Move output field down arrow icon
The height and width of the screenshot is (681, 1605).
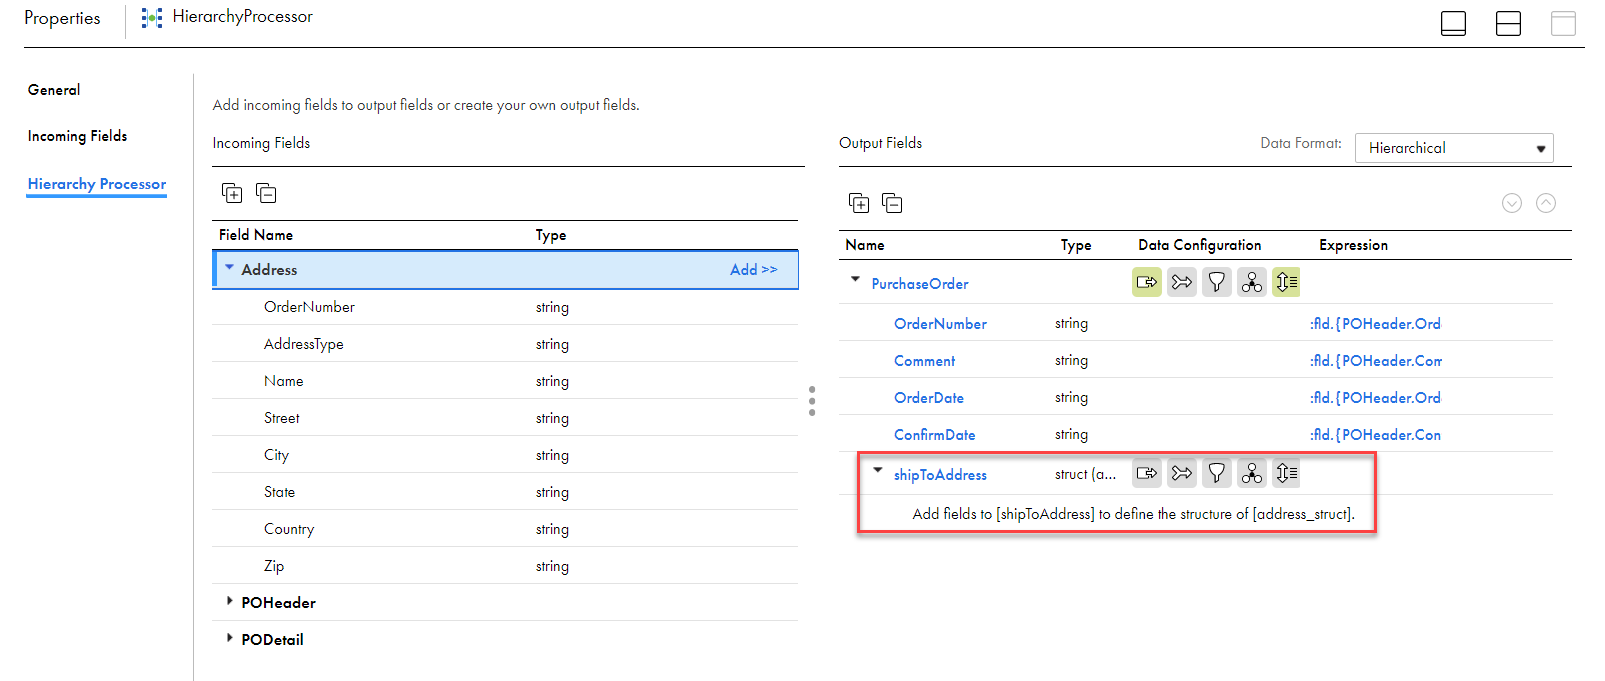[x=1512, y=203]
